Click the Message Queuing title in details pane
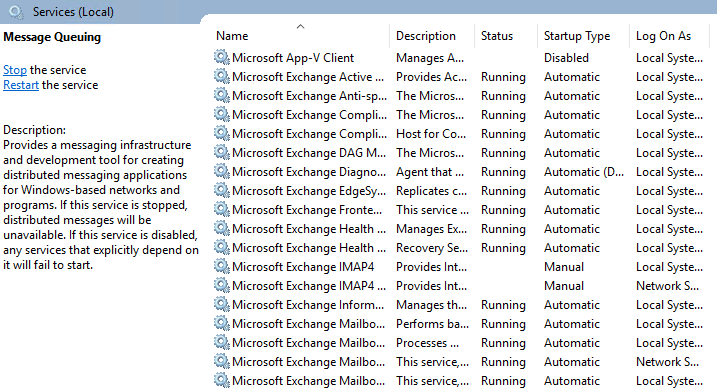This screenshot has width=717, height=391. [x=52, y=37]
